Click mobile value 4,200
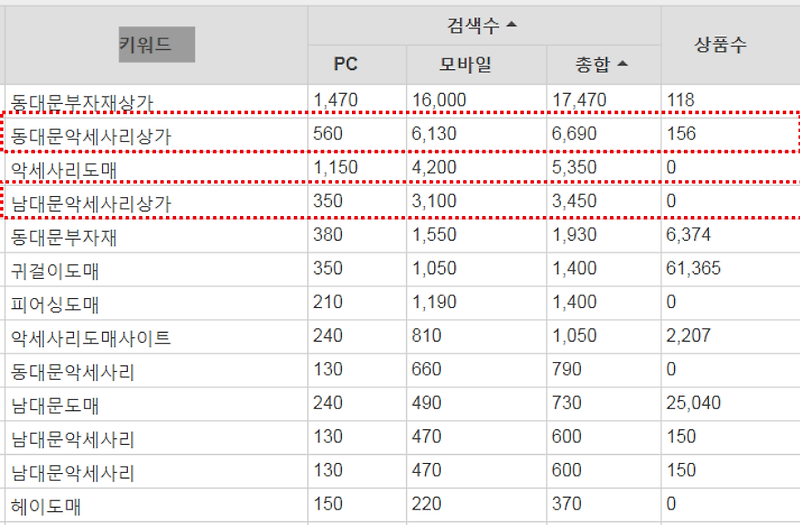The image size is (800, 525). pyautogui.click(x=434, y=167)
